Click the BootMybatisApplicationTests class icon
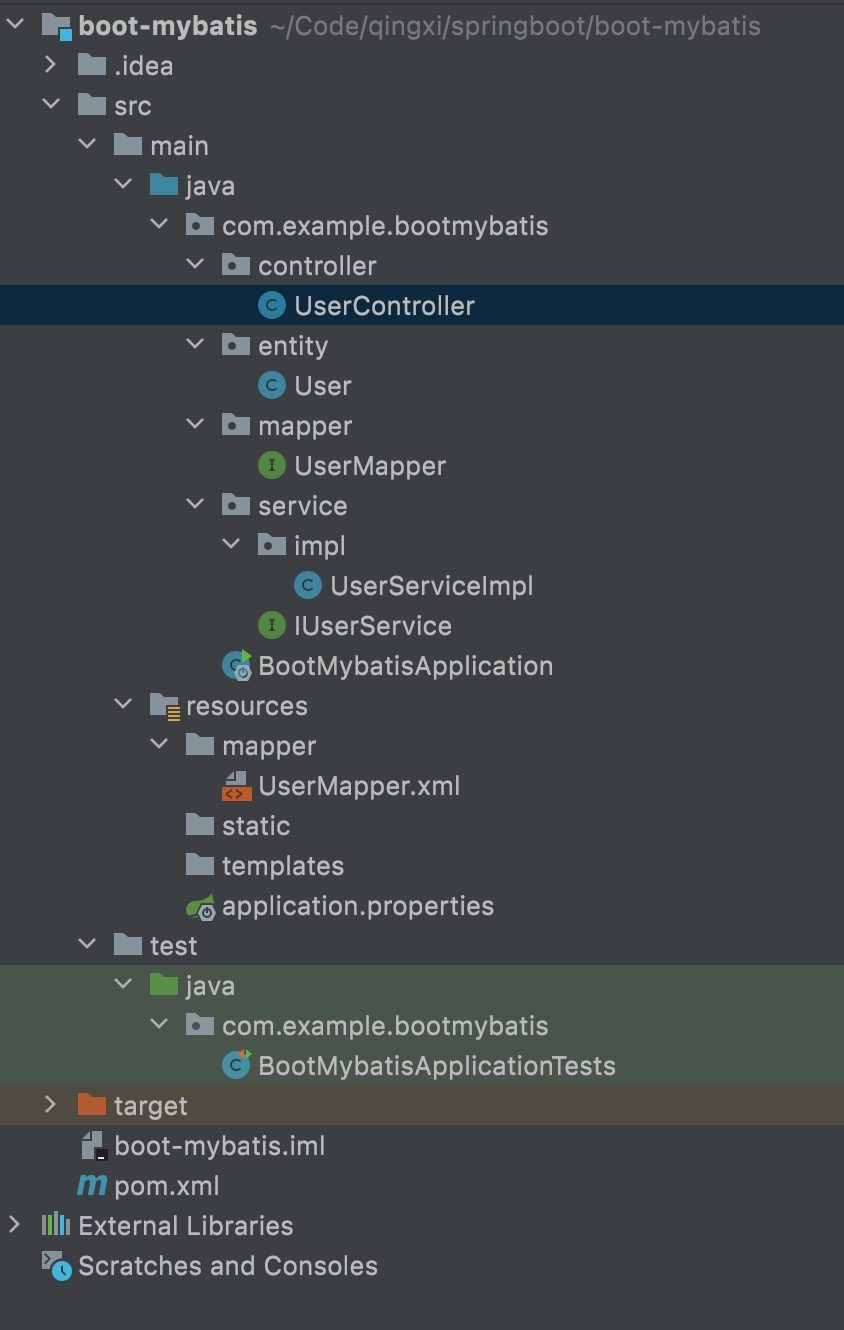The image size is (844, 1330). click(237, 1066)
